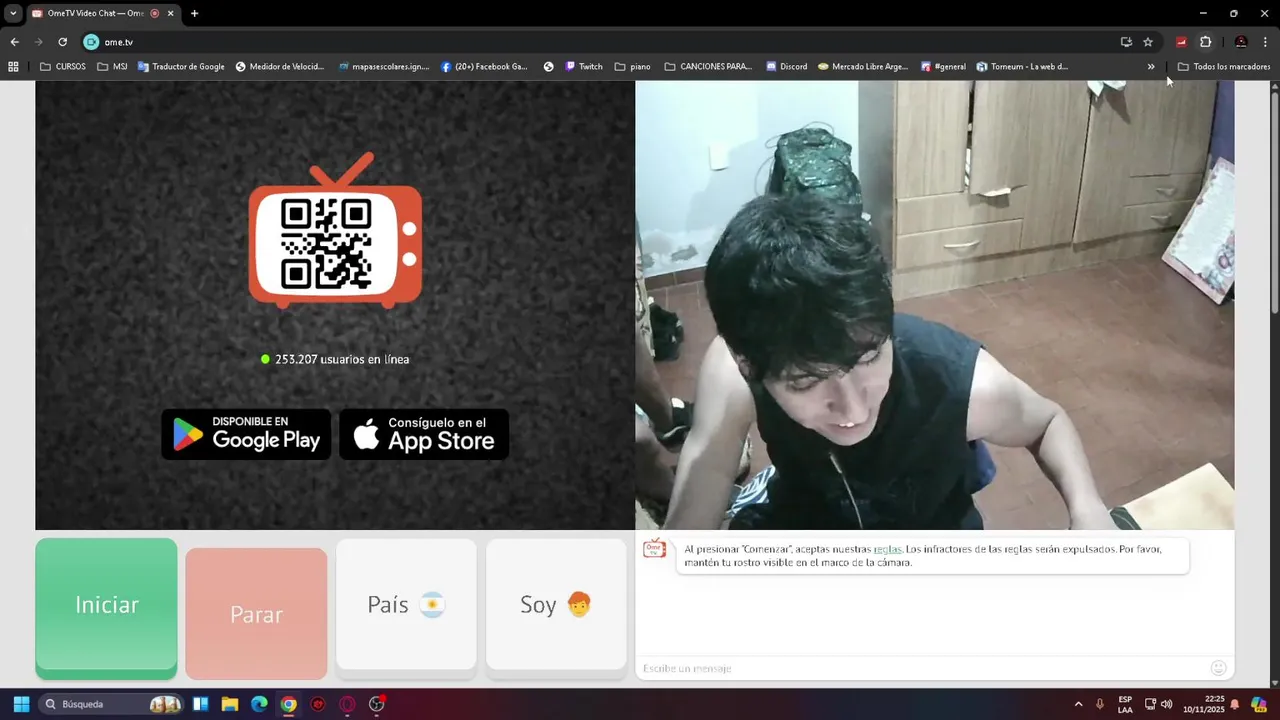Open the MSJ bookmark folder
The image size is (1280, 720).
click(112, 67)
